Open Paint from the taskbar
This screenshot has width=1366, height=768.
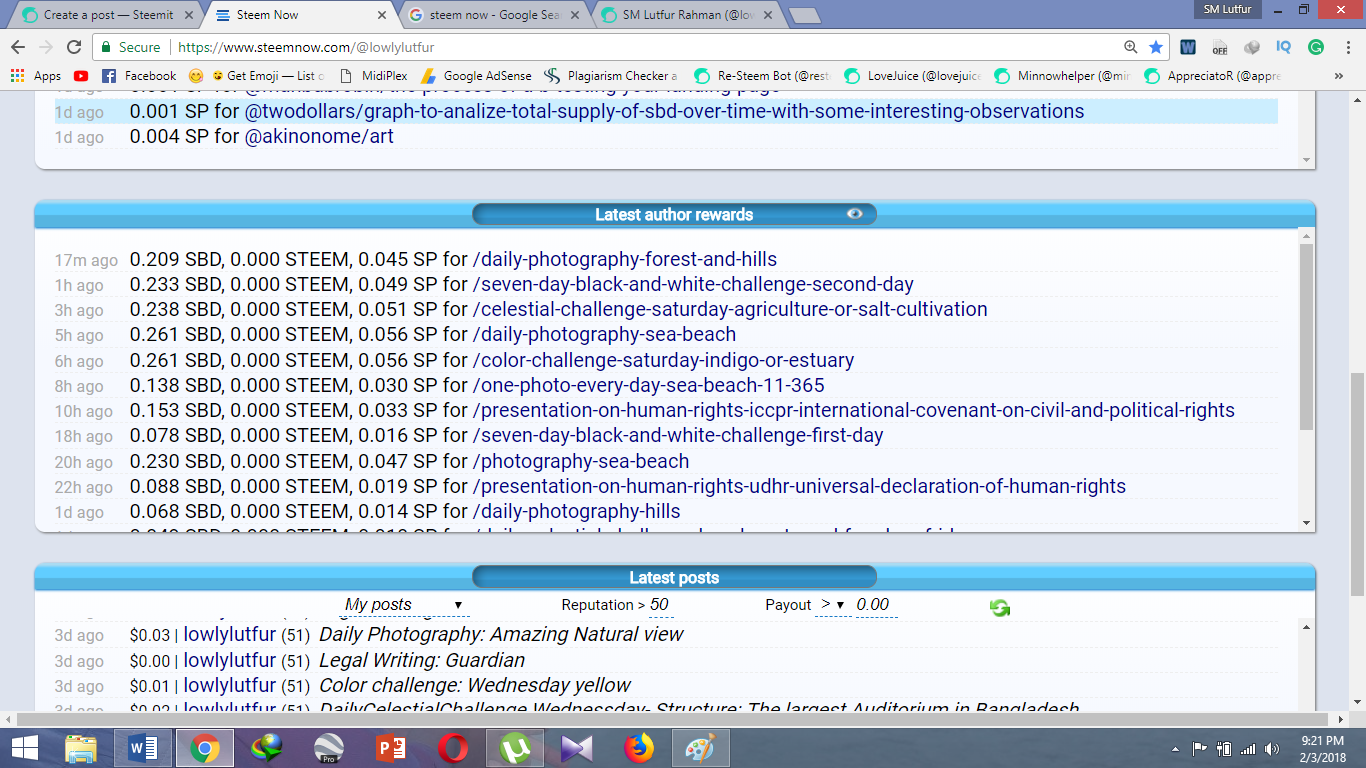(x=700, y=748)
